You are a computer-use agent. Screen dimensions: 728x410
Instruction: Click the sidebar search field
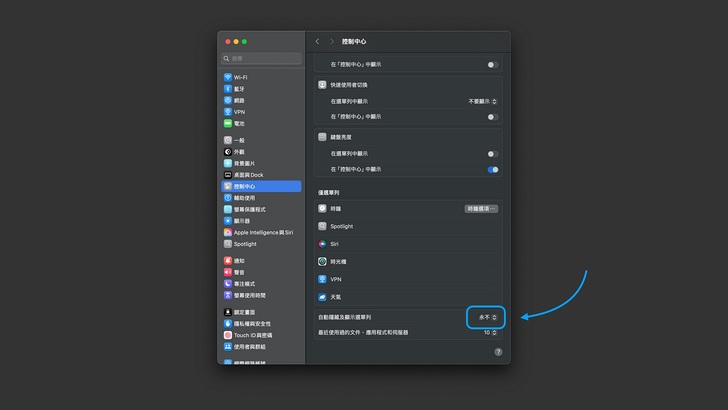260,58
